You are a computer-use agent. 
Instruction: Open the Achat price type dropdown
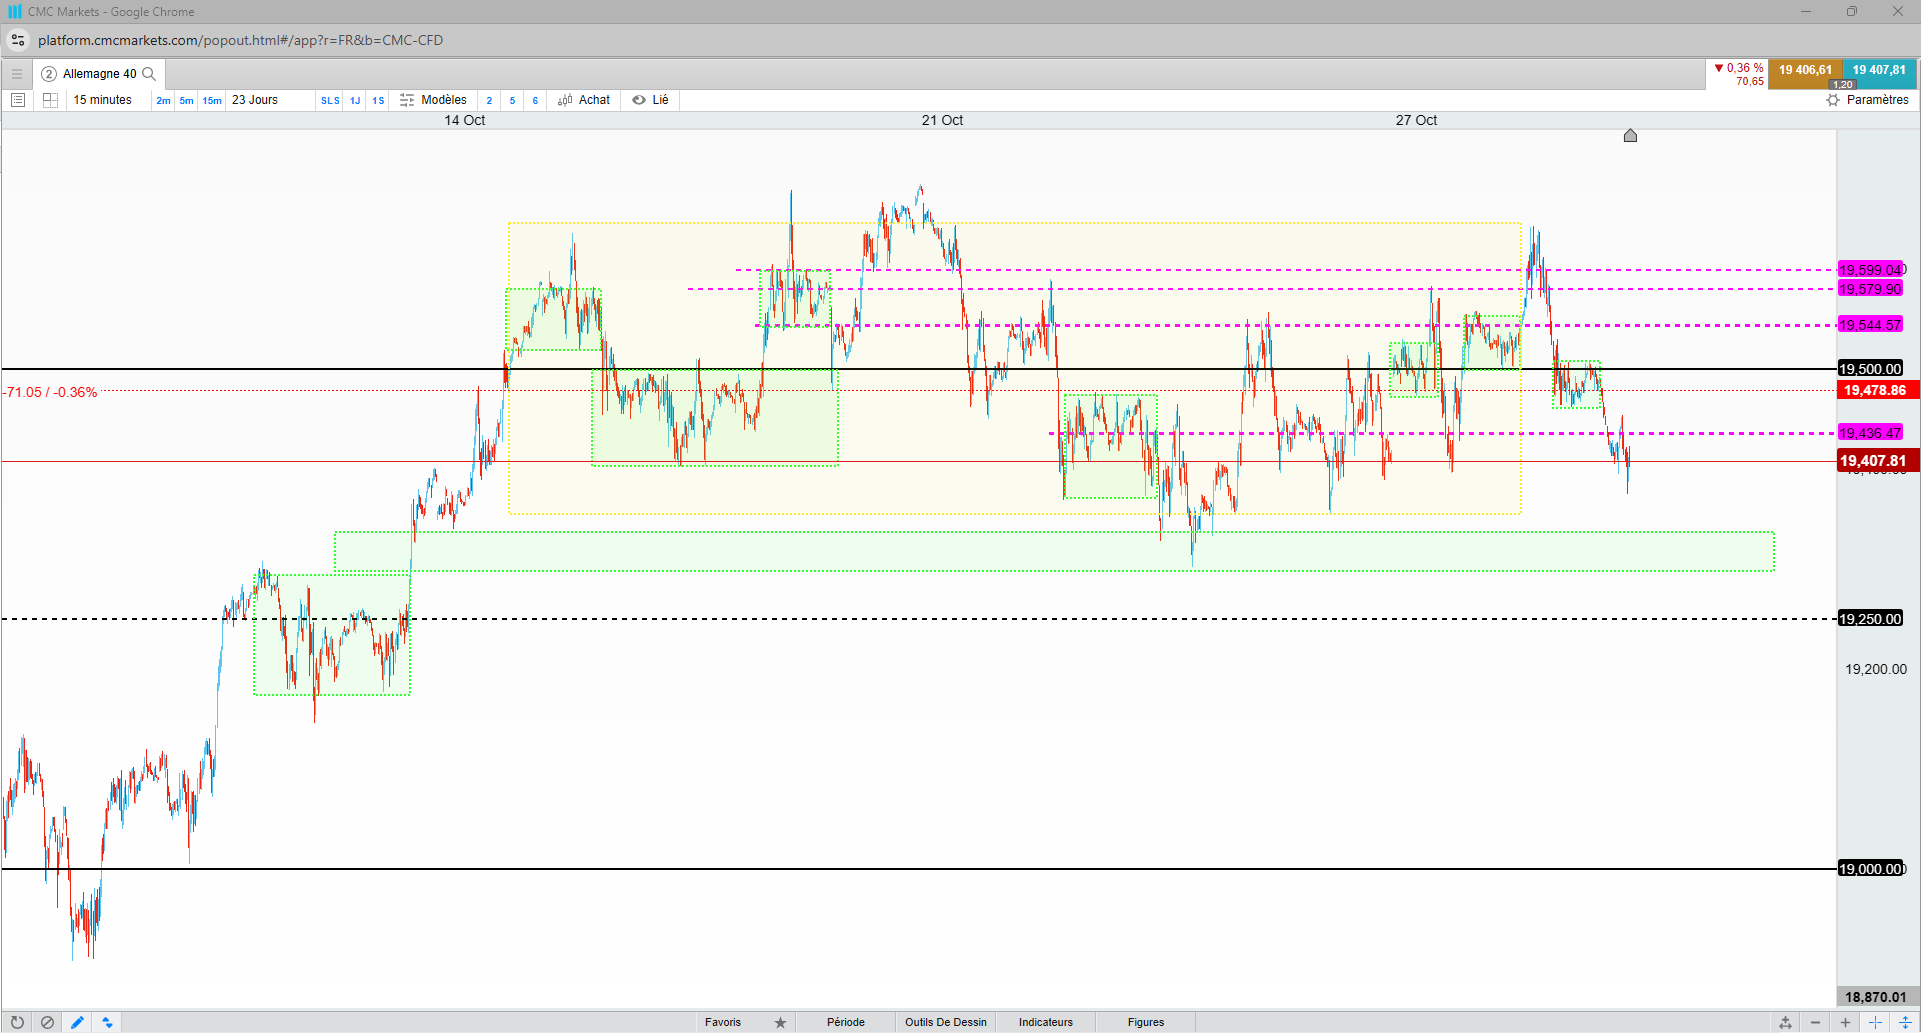tap(584, 100)
